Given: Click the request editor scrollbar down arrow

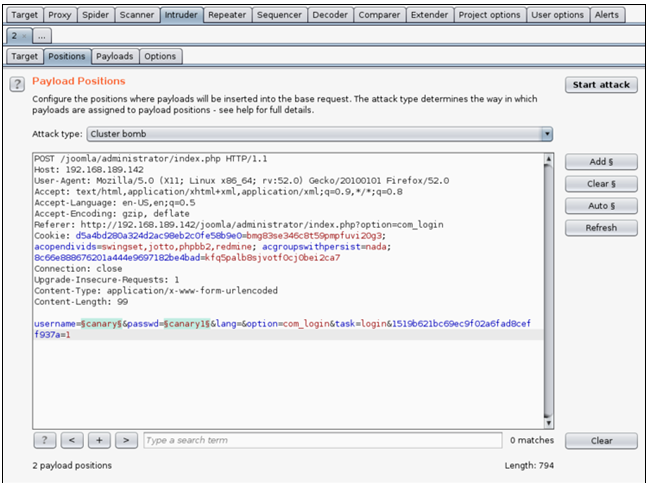Looking at the screenshot, I should 548,423.
